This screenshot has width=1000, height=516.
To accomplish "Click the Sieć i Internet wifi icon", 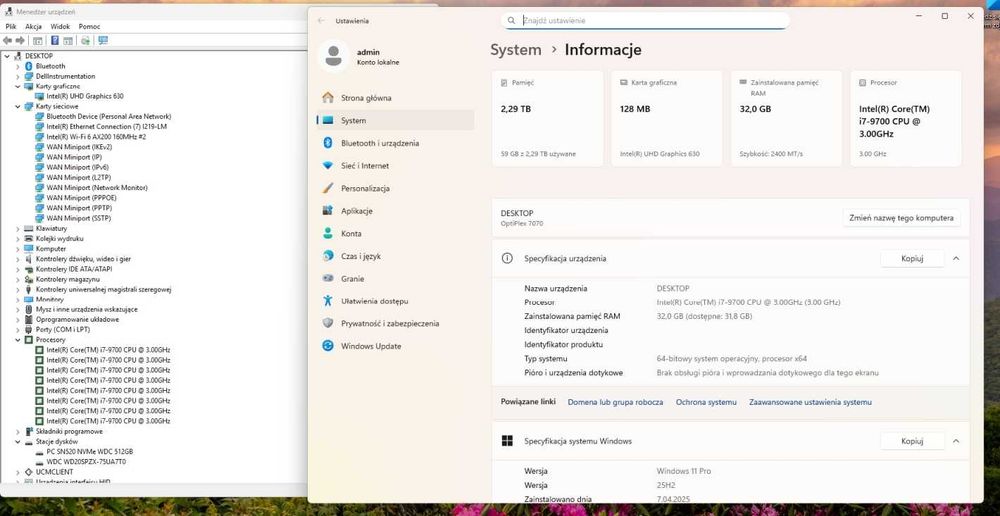I will [328, 165].
